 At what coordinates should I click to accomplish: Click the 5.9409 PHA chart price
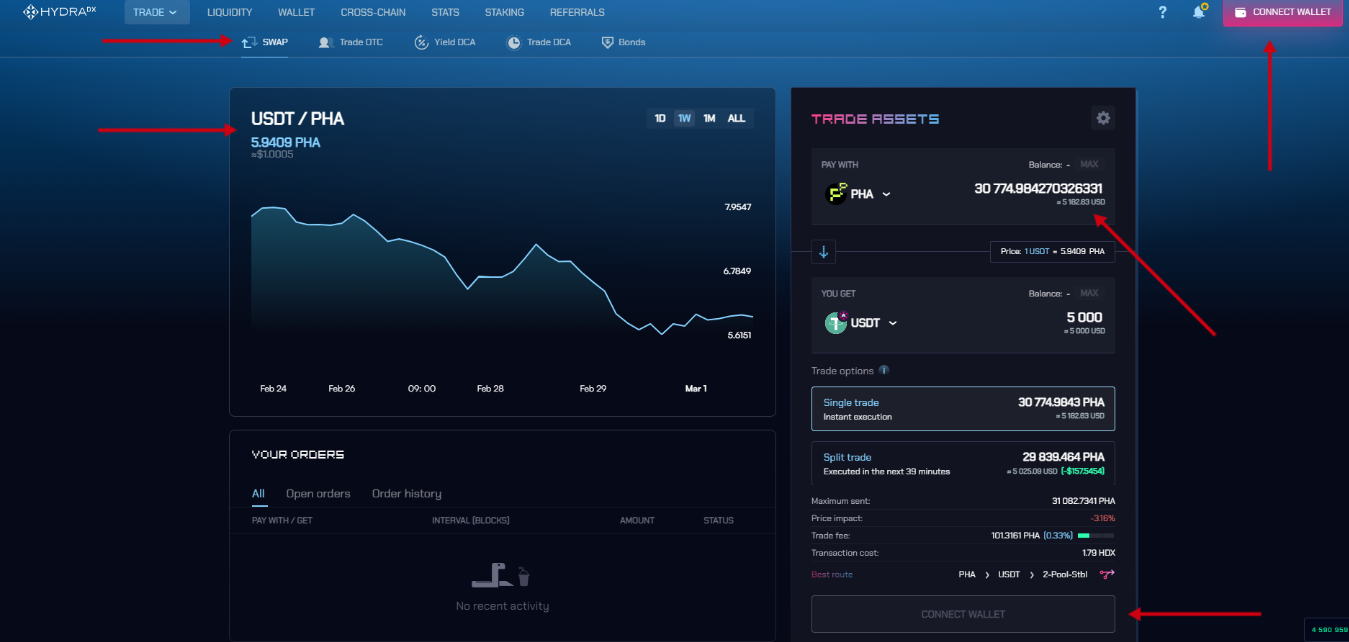coord(286,143)
